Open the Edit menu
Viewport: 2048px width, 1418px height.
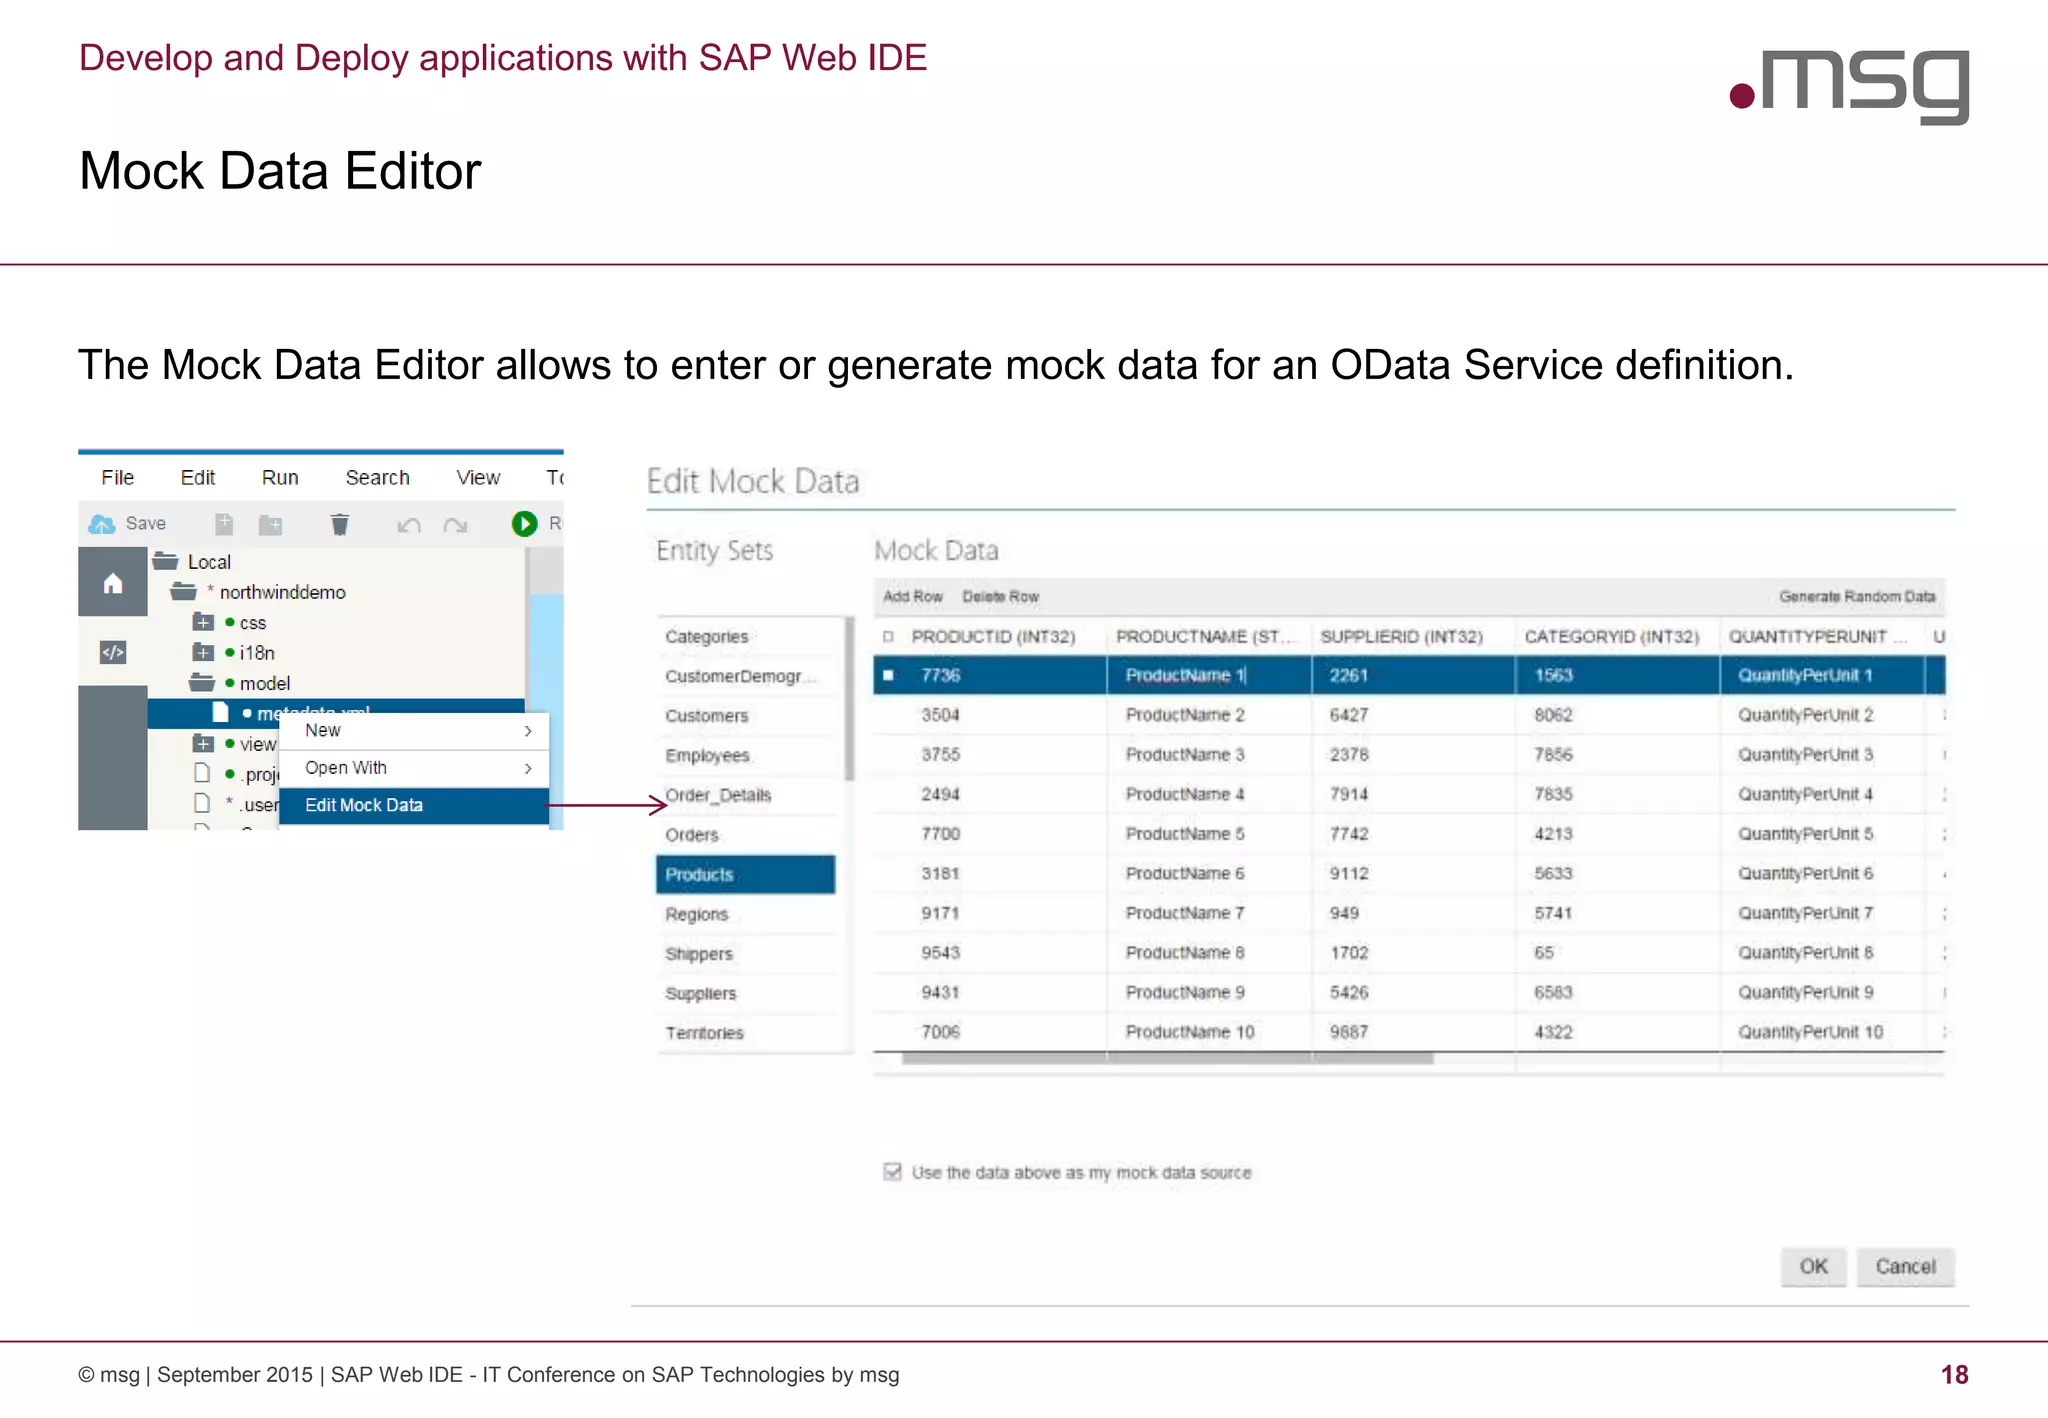198,478
